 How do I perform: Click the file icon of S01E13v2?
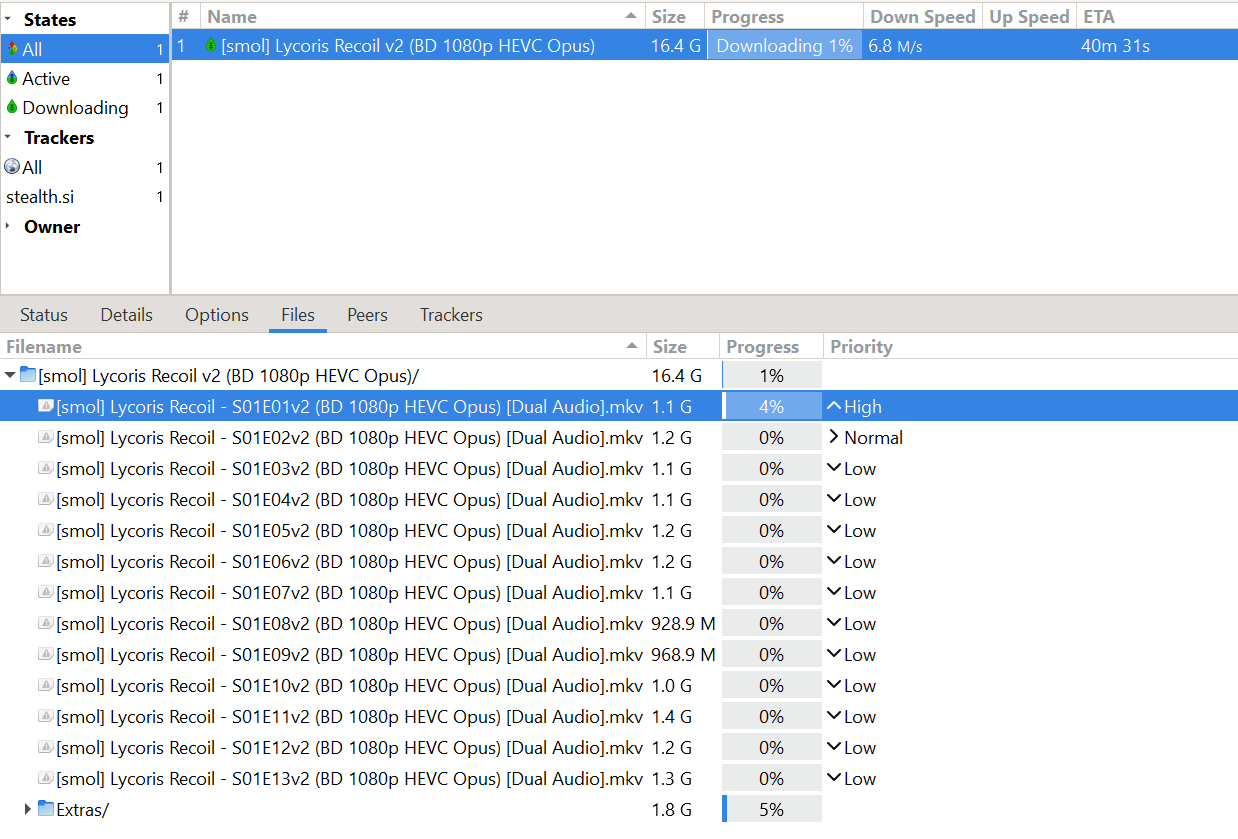(45, 778)
